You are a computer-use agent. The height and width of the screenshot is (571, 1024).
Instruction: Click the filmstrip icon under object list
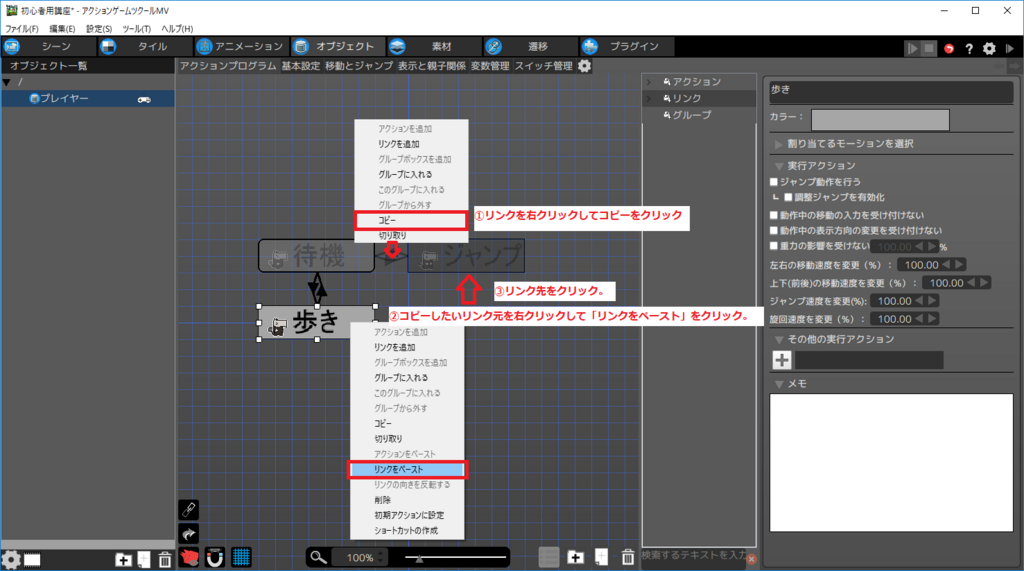[x=32, y=560]
